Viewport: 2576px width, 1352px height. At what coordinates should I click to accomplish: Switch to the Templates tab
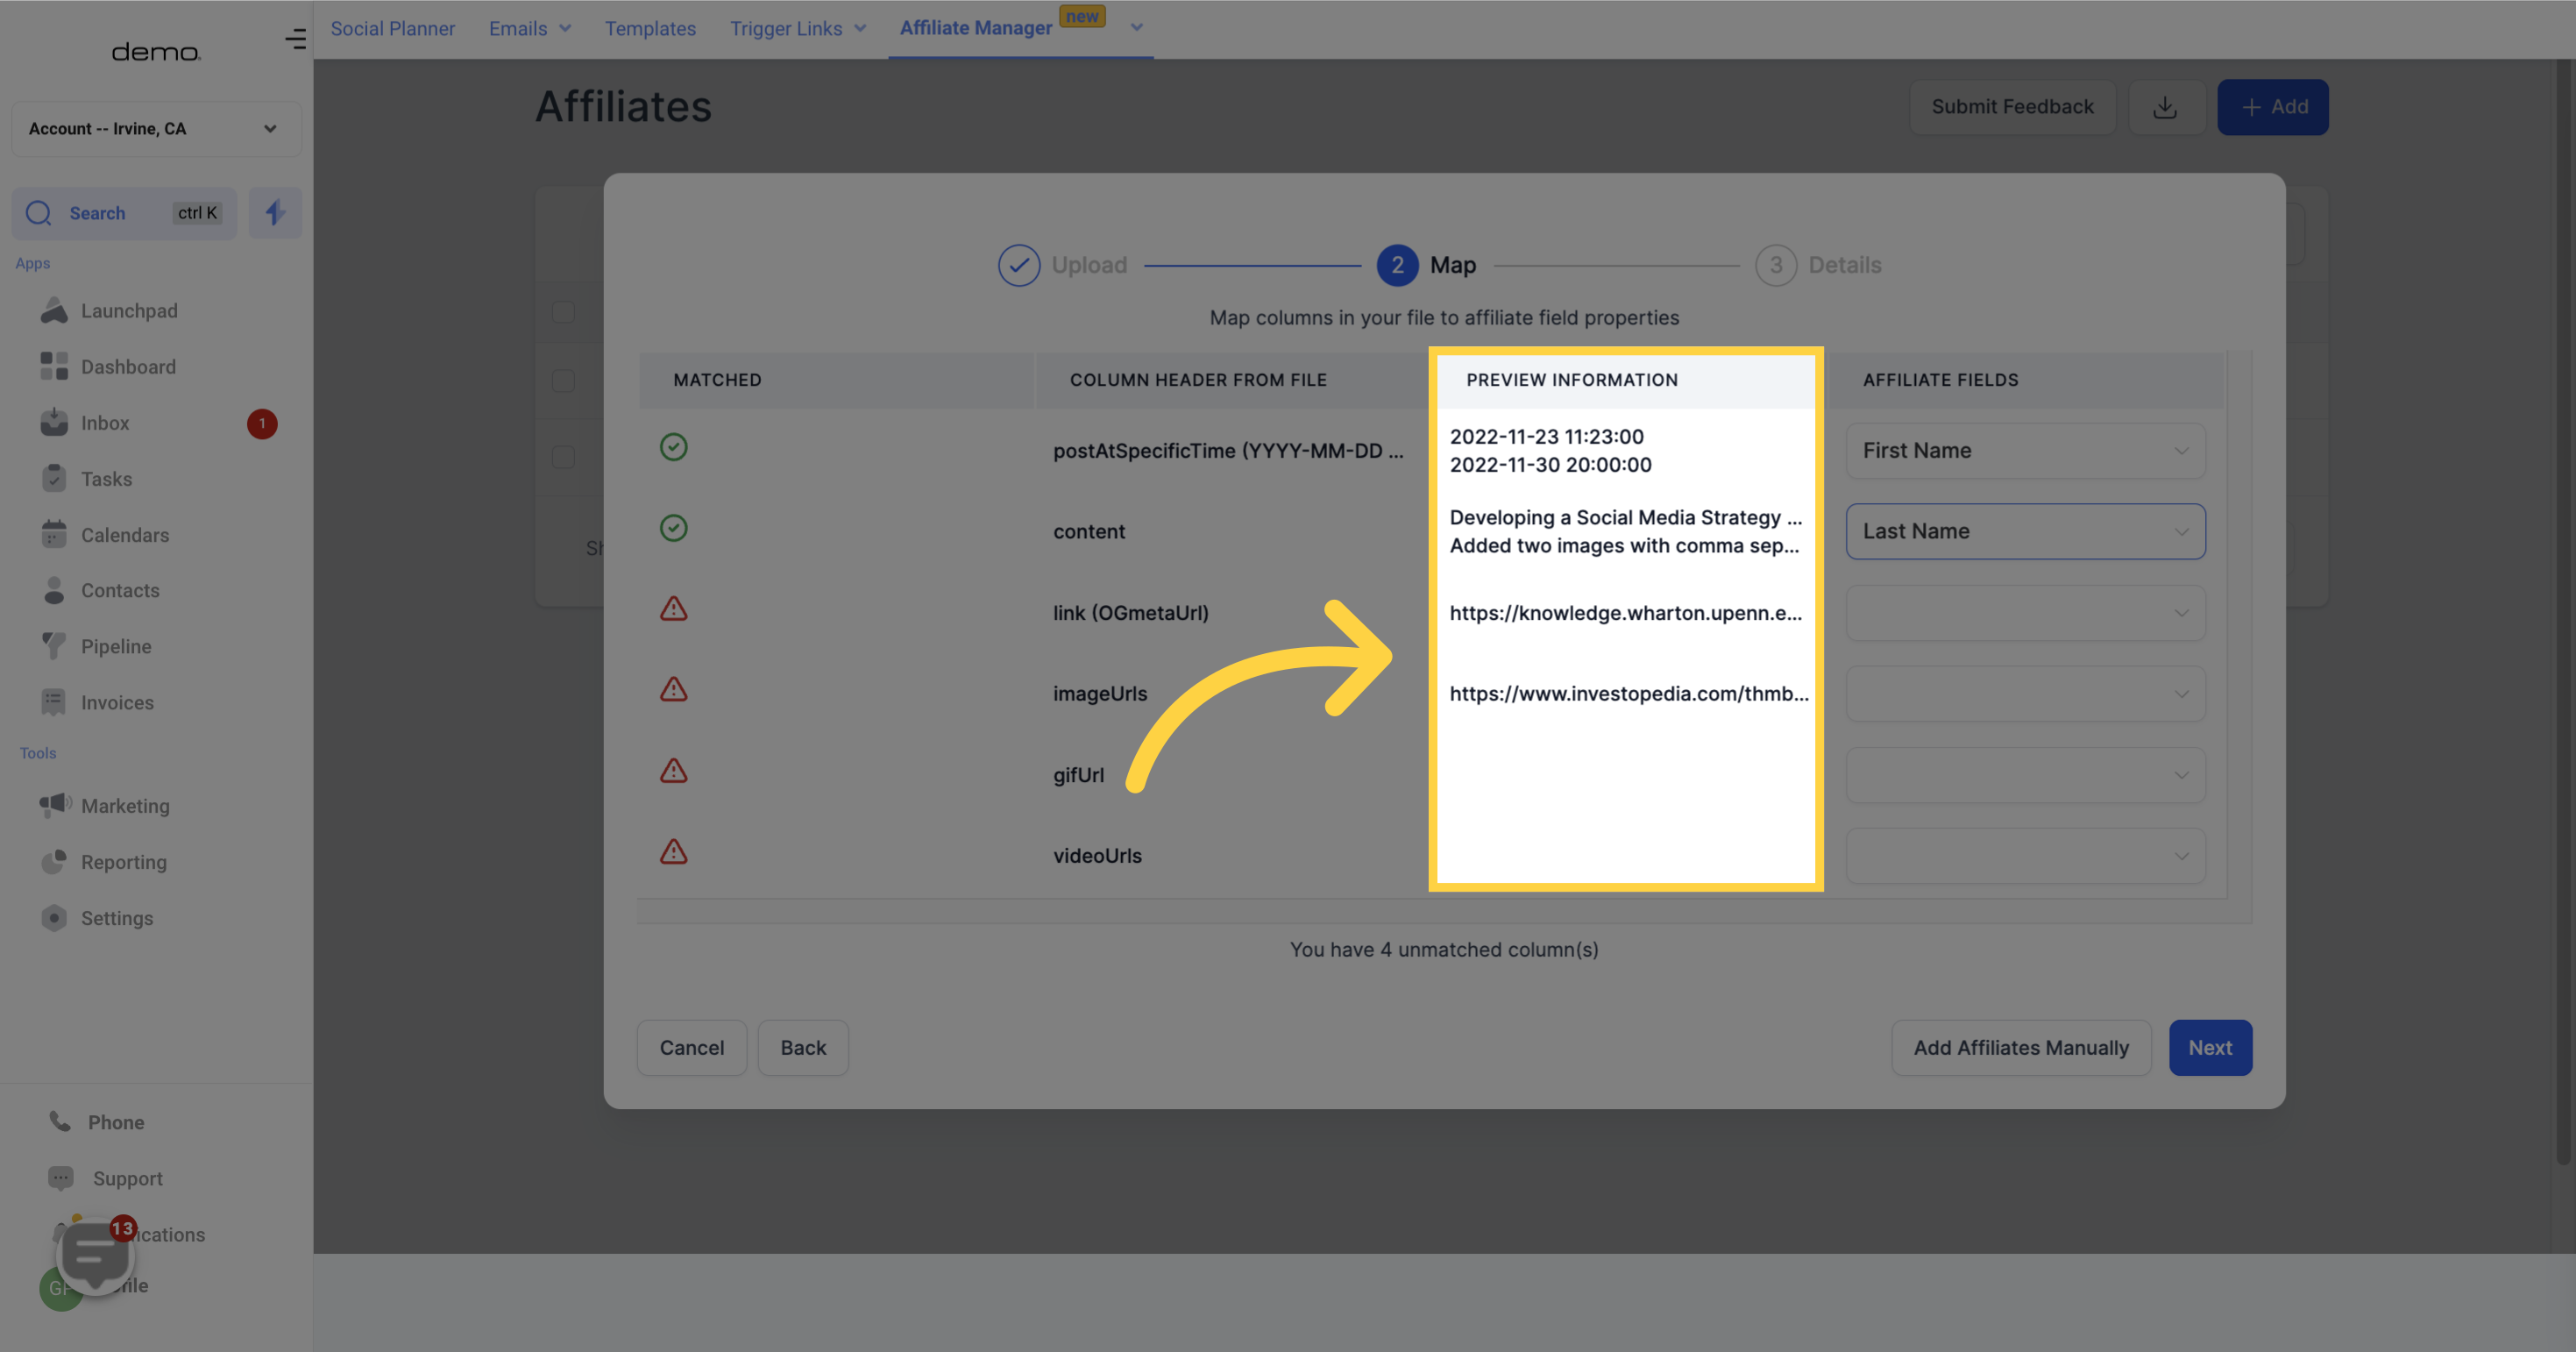point(650,29)
